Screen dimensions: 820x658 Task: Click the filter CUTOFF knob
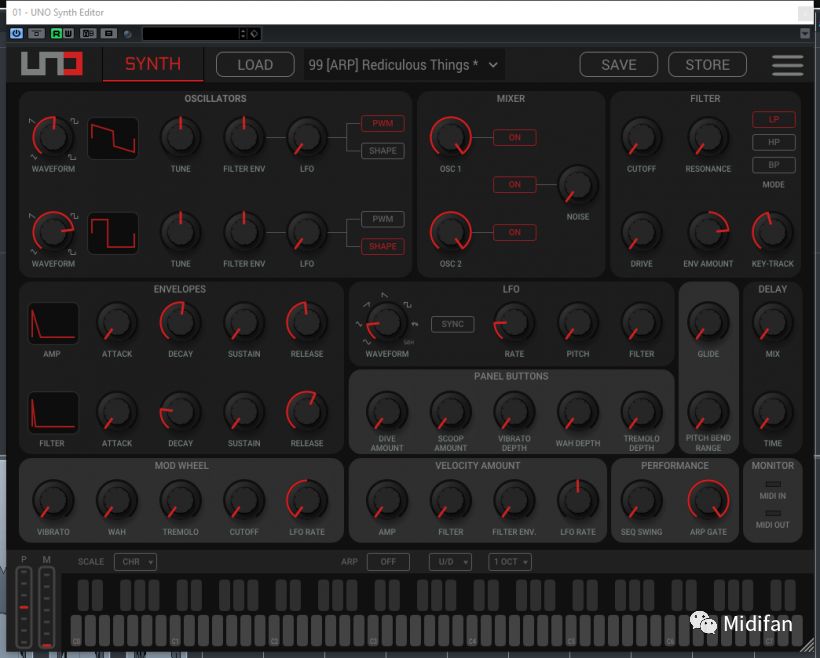[x=641, y=138]
